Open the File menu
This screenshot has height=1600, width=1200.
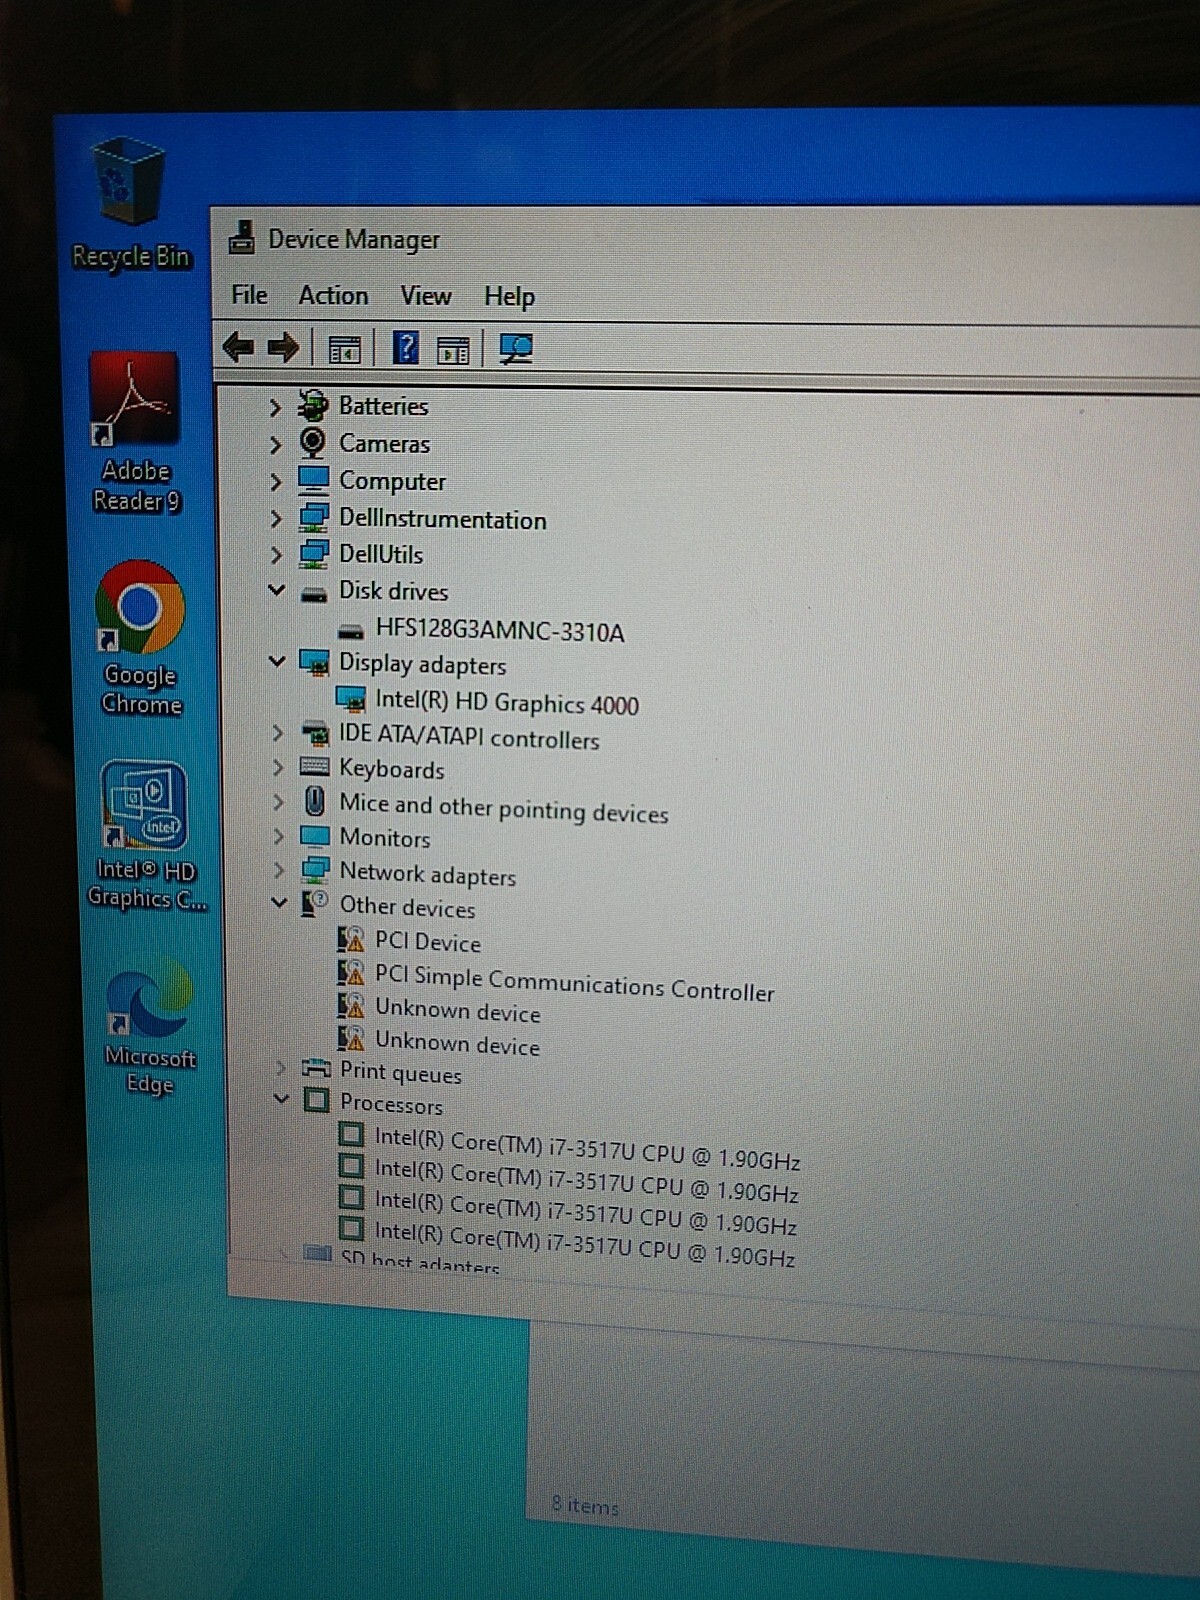(x=249, y=294)
